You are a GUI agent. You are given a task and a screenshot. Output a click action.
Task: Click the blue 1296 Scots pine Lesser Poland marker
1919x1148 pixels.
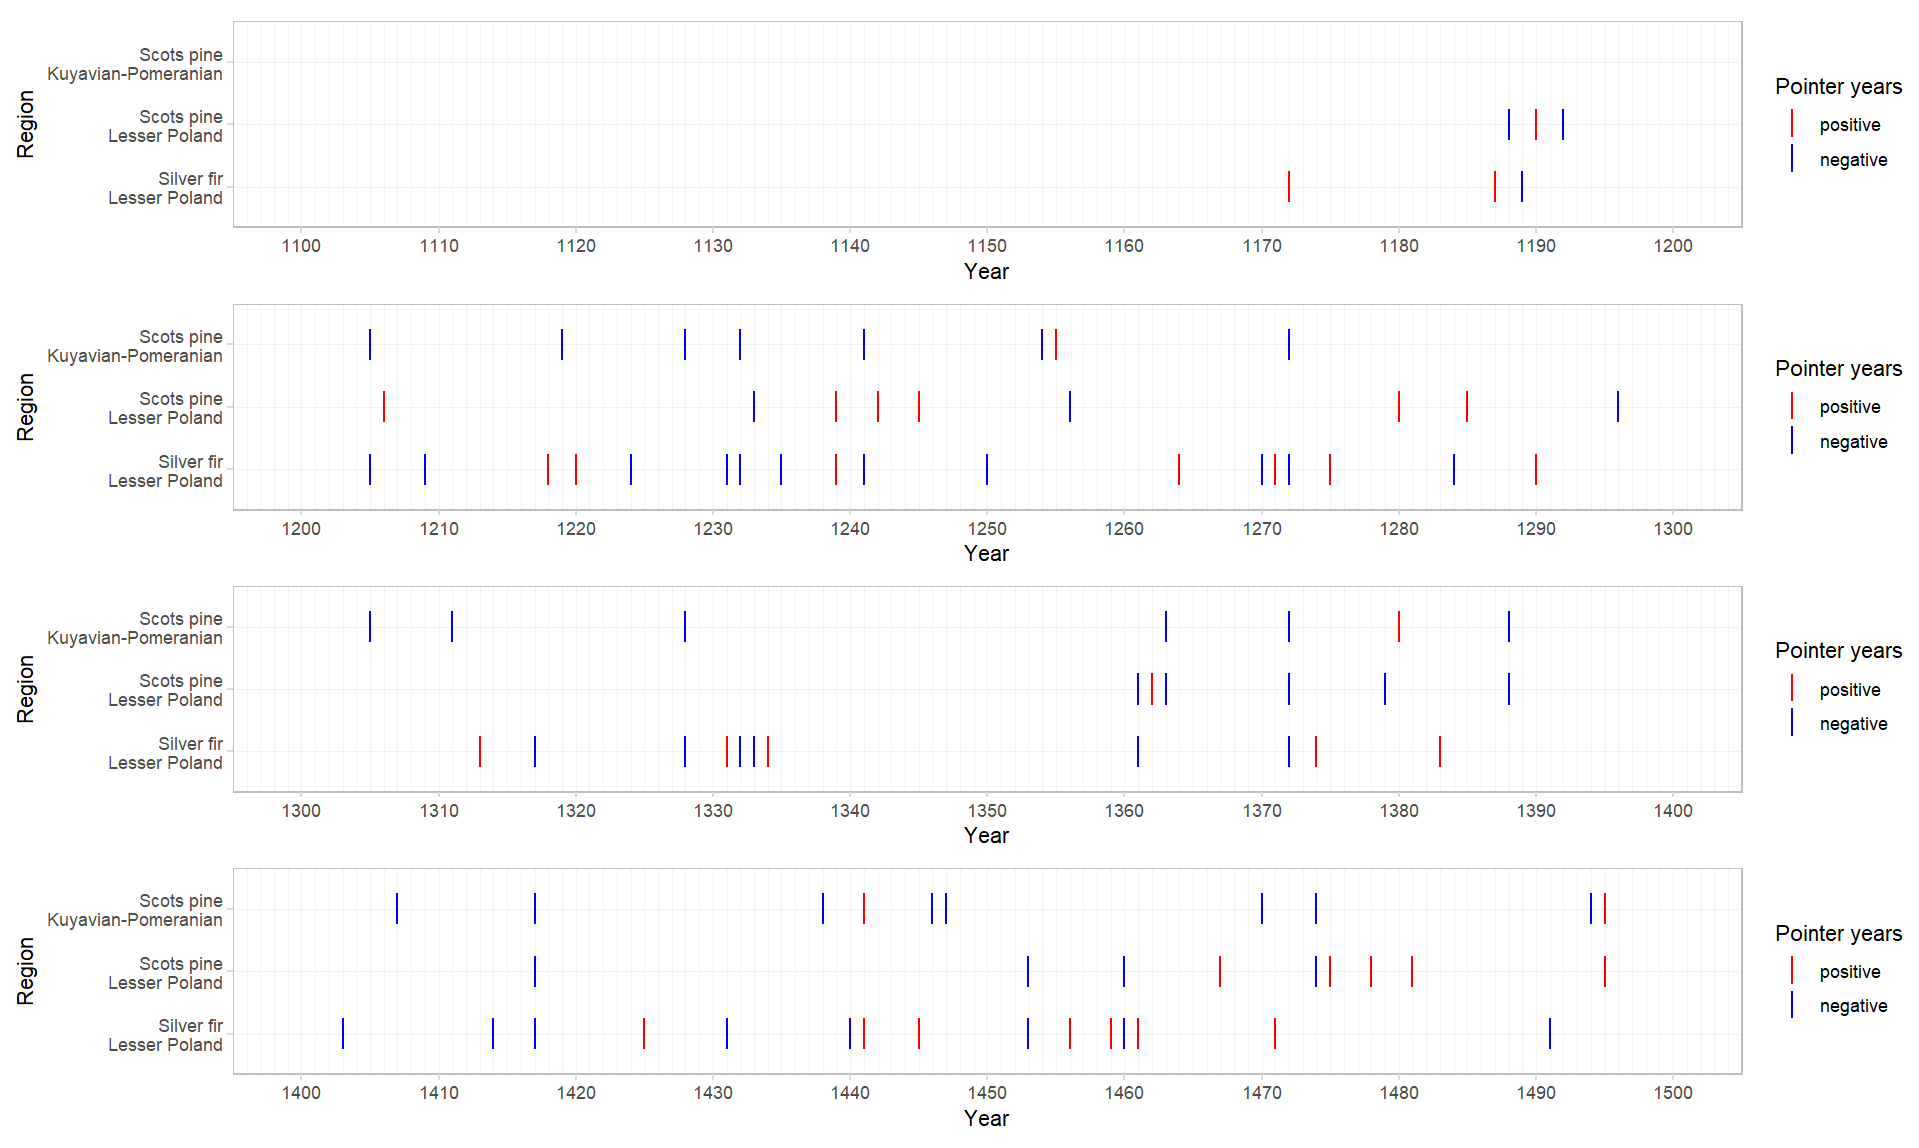1617,407
